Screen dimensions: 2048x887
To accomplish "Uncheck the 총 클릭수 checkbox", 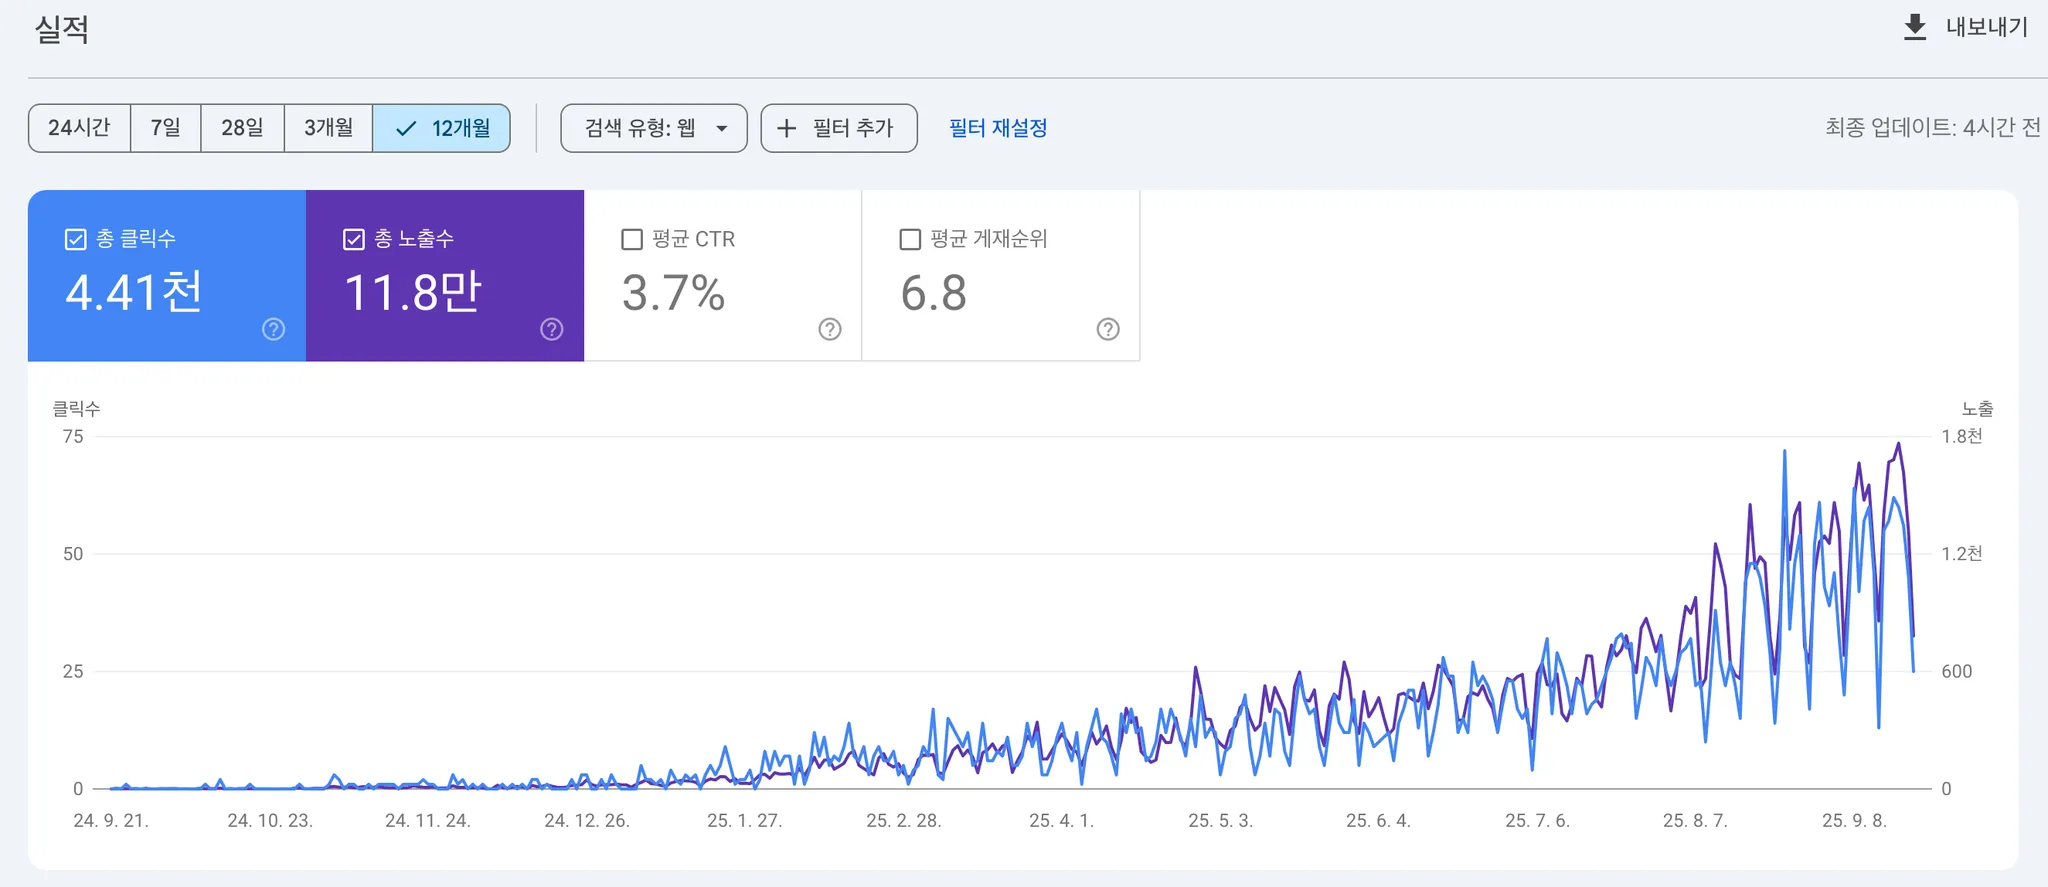I will point(75,239).
